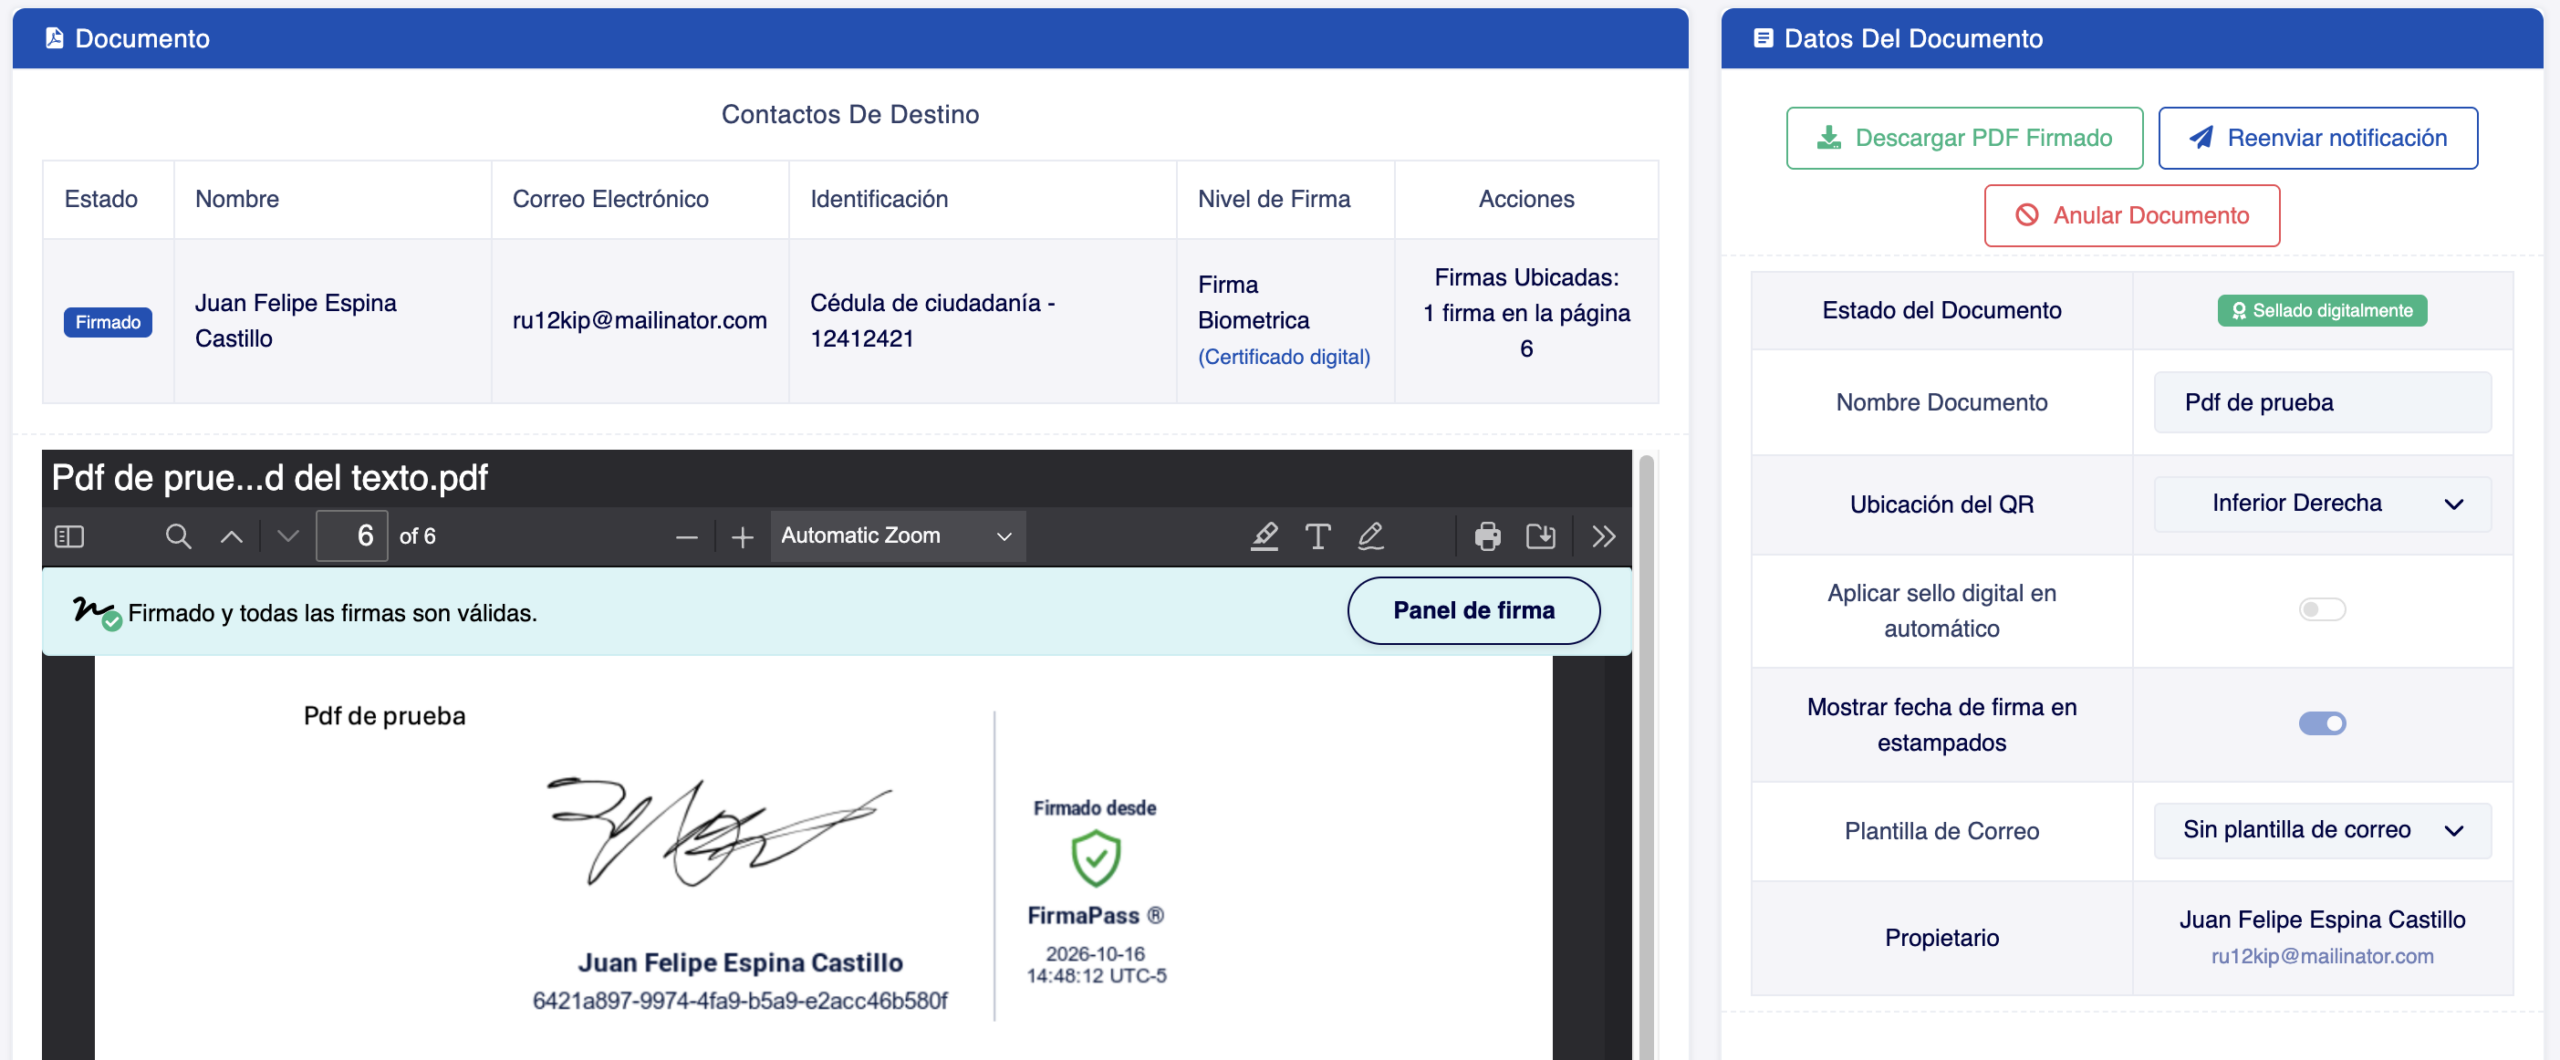The image size is (2560, 1060).
Task: Click the Firmado status badge
Action: click(108, 322)
